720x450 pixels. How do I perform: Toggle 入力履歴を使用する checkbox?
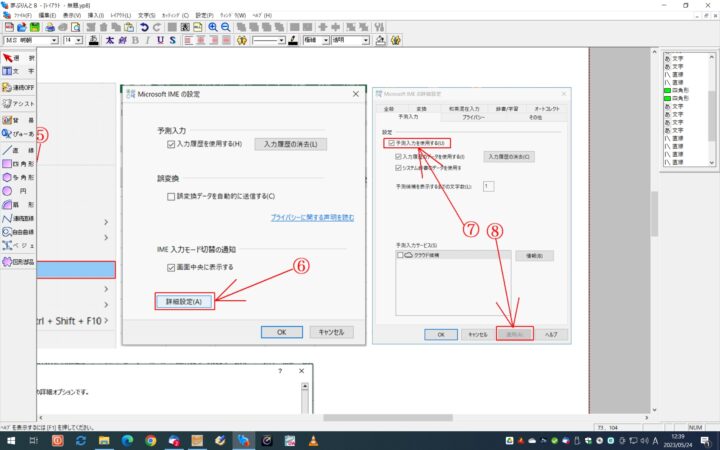pos(172,145)
